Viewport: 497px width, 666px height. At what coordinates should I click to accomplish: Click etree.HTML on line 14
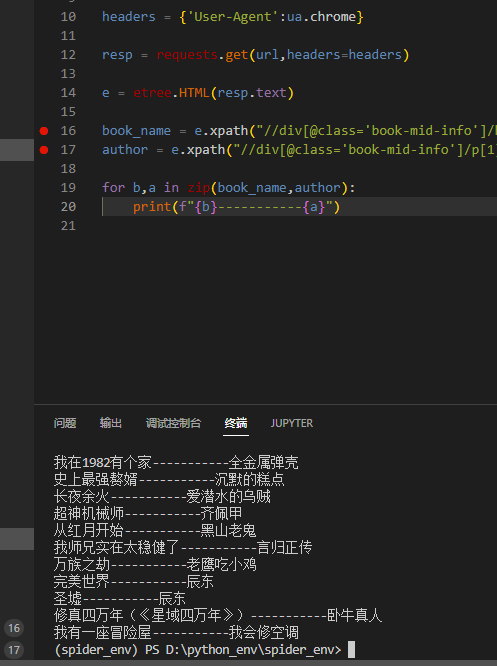coord(171,93)
